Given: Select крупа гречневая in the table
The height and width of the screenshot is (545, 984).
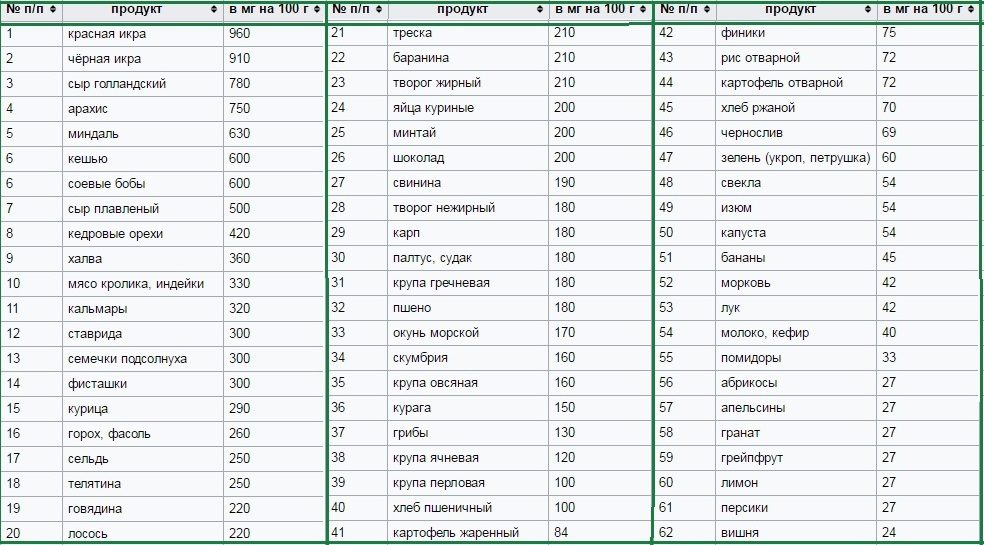Looking at the screenshot, I should tap(468, 283).
